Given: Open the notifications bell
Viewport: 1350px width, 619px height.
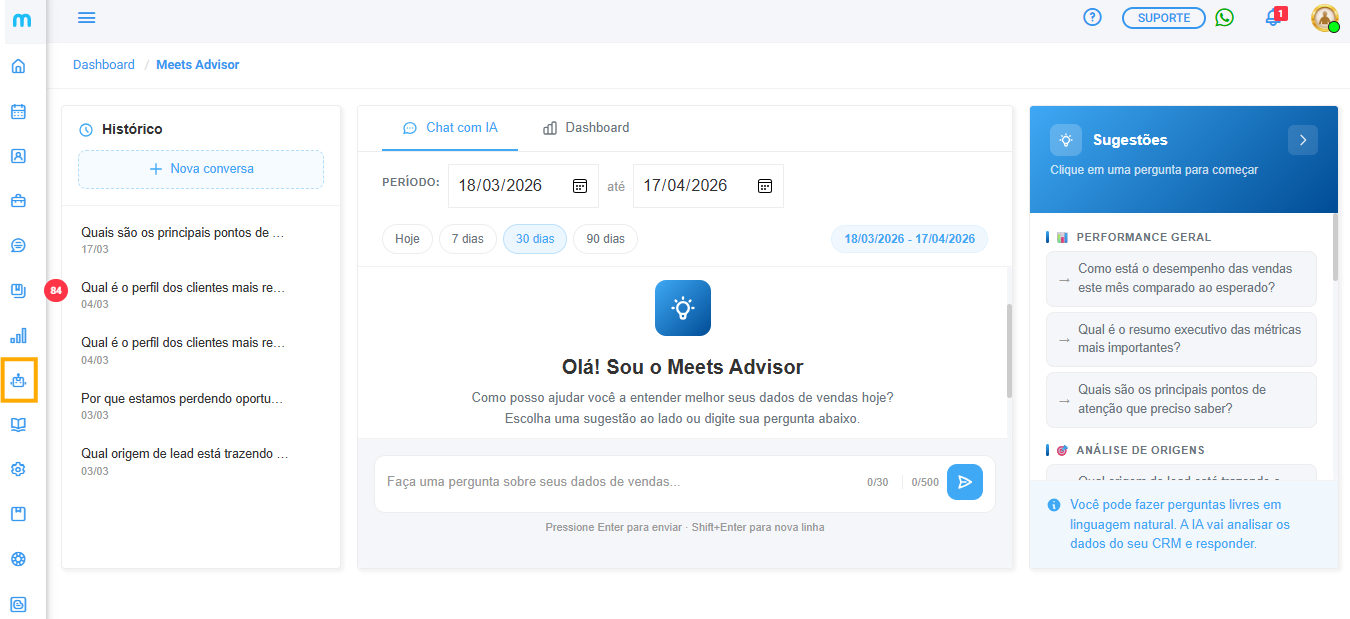Looking at the screenshot, I should (1273, 18).
